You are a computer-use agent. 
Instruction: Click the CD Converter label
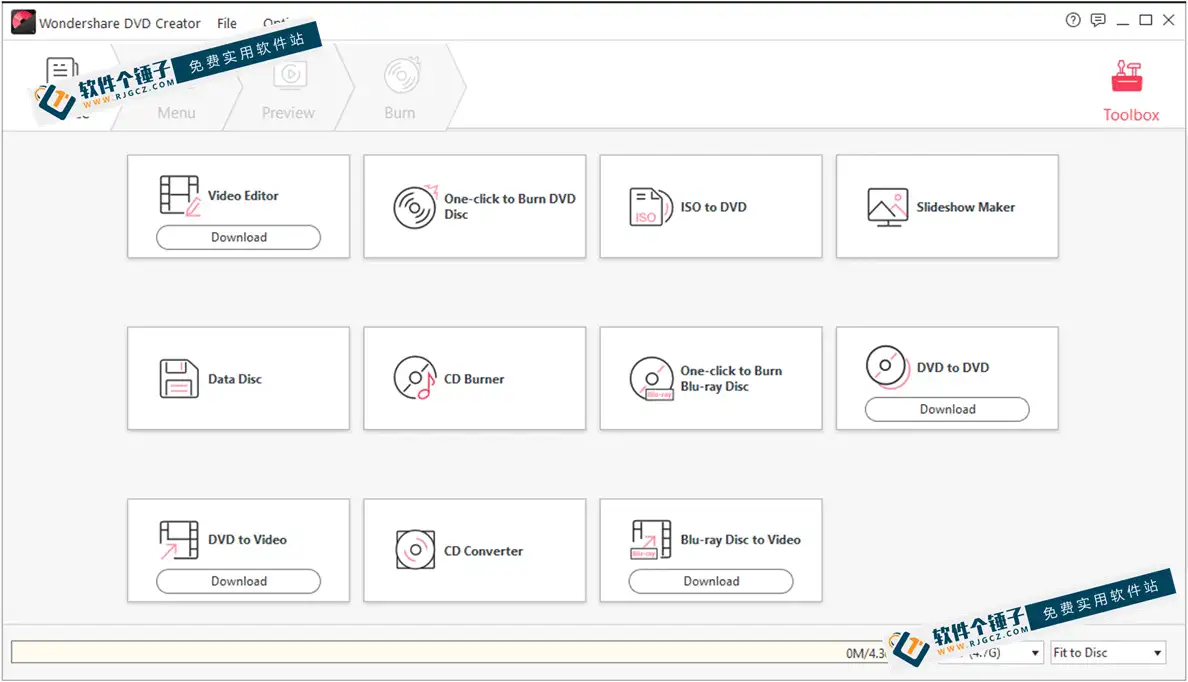point(483,551)
